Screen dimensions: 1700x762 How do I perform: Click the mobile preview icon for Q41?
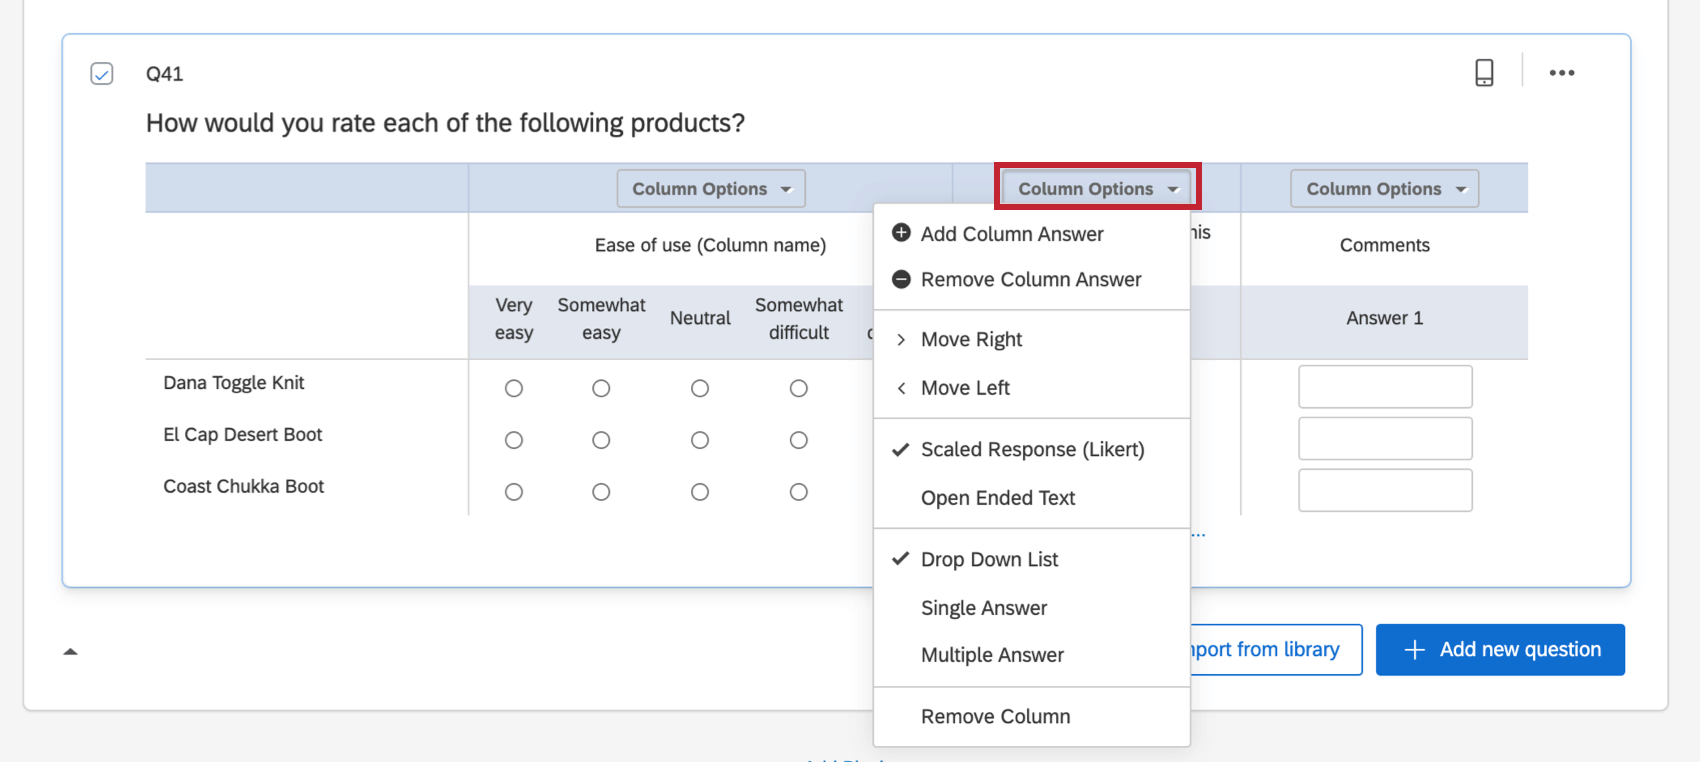(1484, 73)
